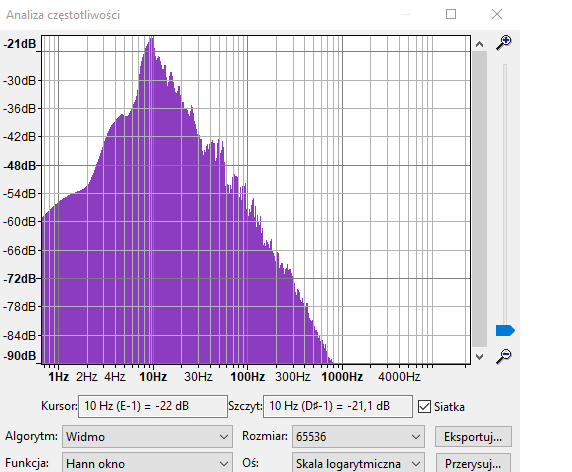Click the Eksportuj... button
572x472 pixels.
pos(473,437)
